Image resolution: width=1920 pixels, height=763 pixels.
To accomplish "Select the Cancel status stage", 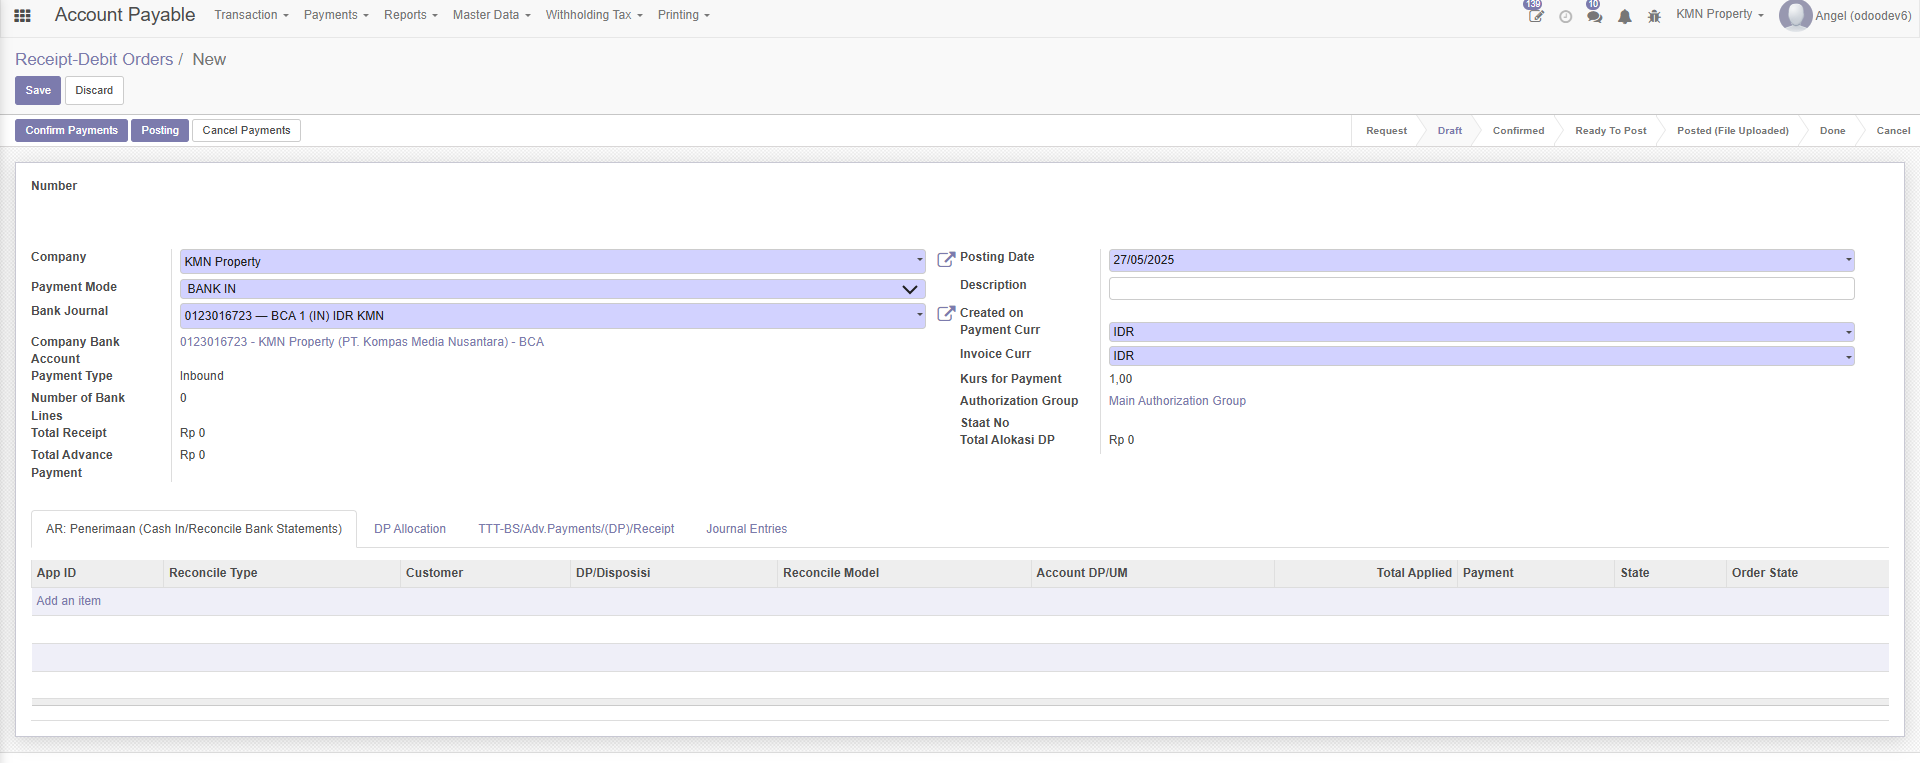I will pyautogui.click(x=1892, y=131).
